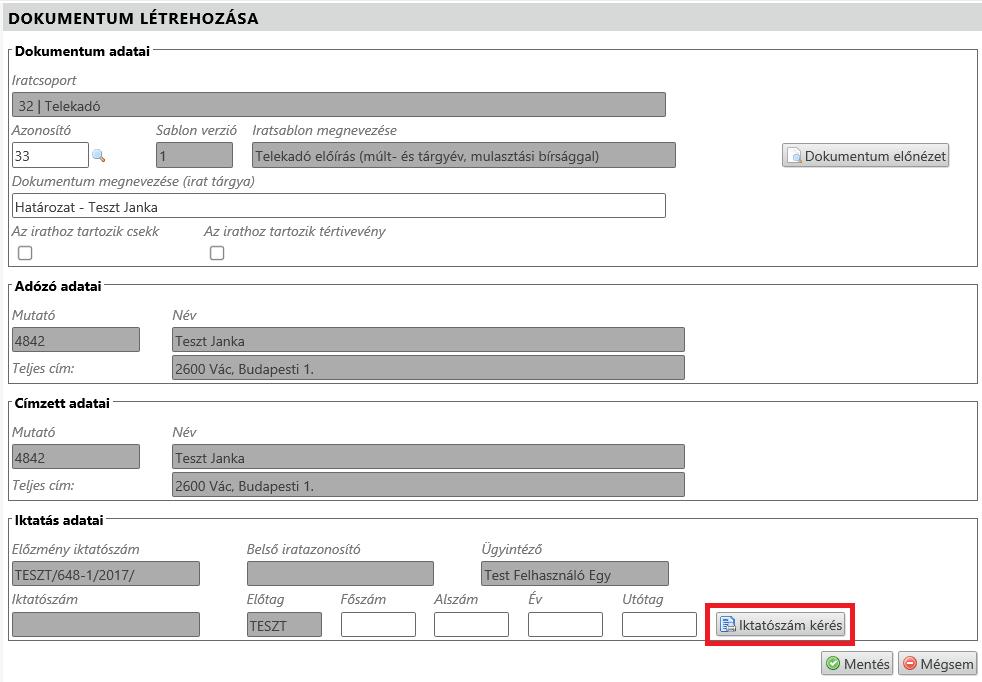Click the Előtag field containing TESZT
Viewport: 982px width, 682px height.
click(284, 624)
